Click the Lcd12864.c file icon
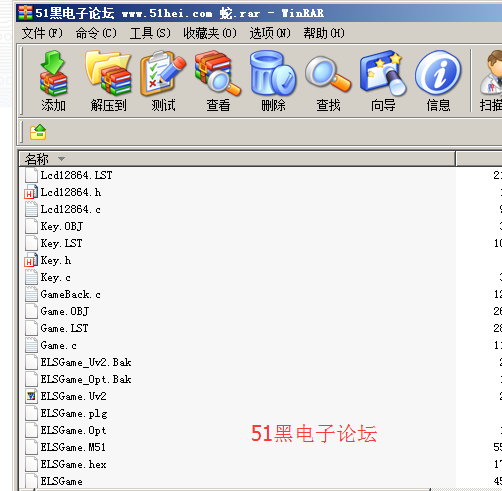The width and height of the screenshot is (502, 491). [31, 209]
